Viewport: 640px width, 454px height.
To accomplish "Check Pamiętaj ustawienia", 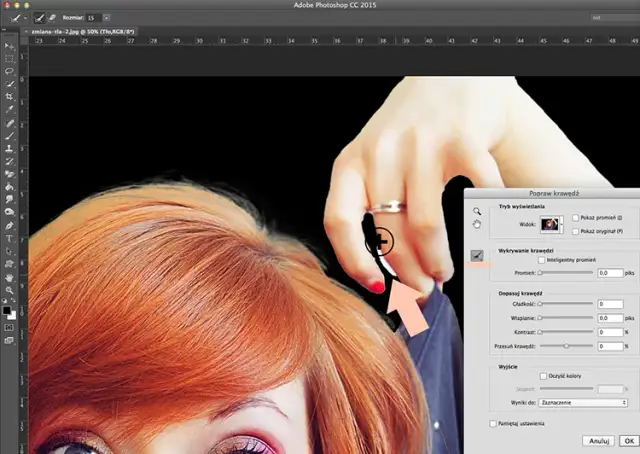I will (493, 424).
